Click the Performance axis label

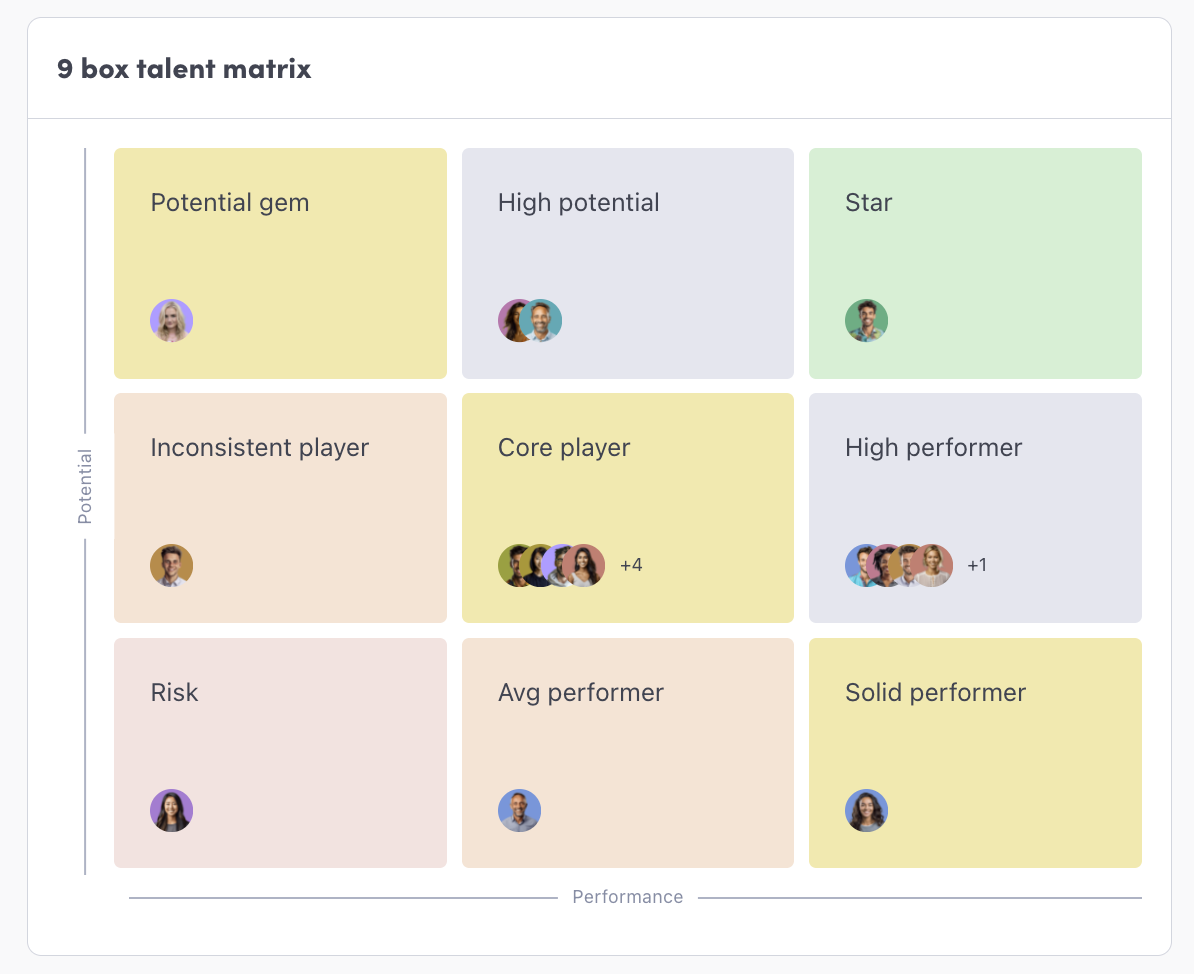coord(628,897)
